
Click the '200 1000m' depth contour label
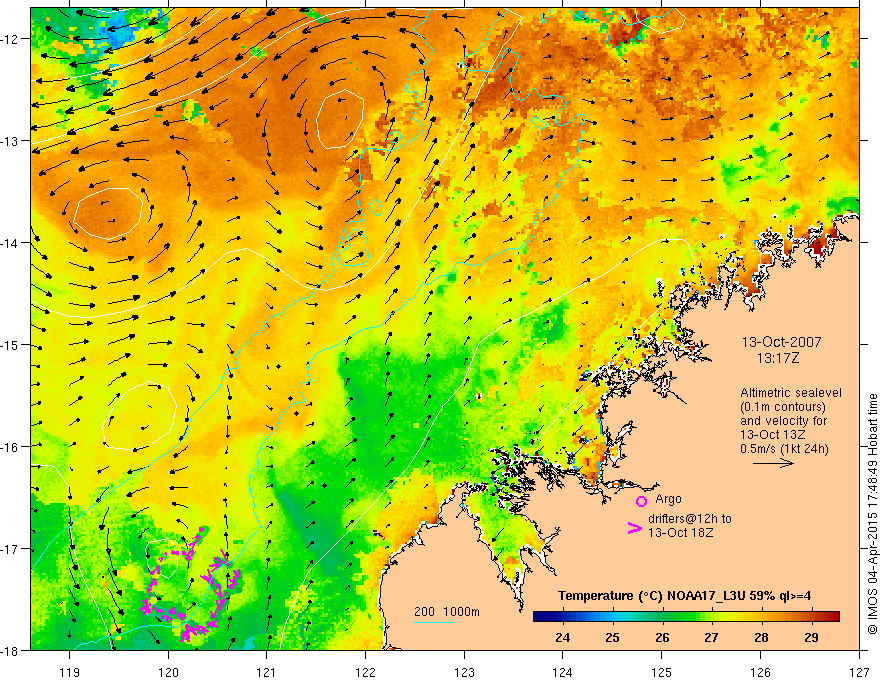click(x=447, y=612)
